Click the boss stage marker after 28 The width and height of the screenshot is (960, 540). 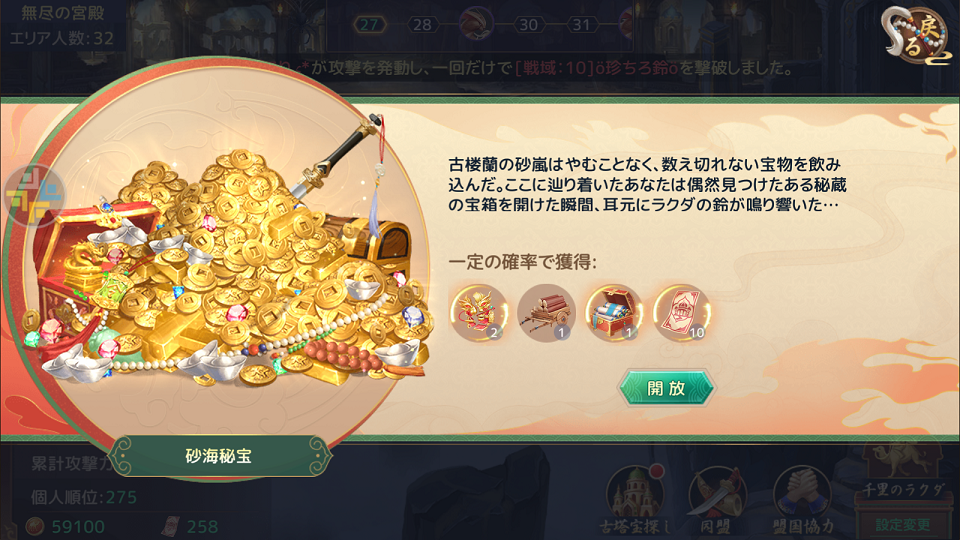pos(476,24)
